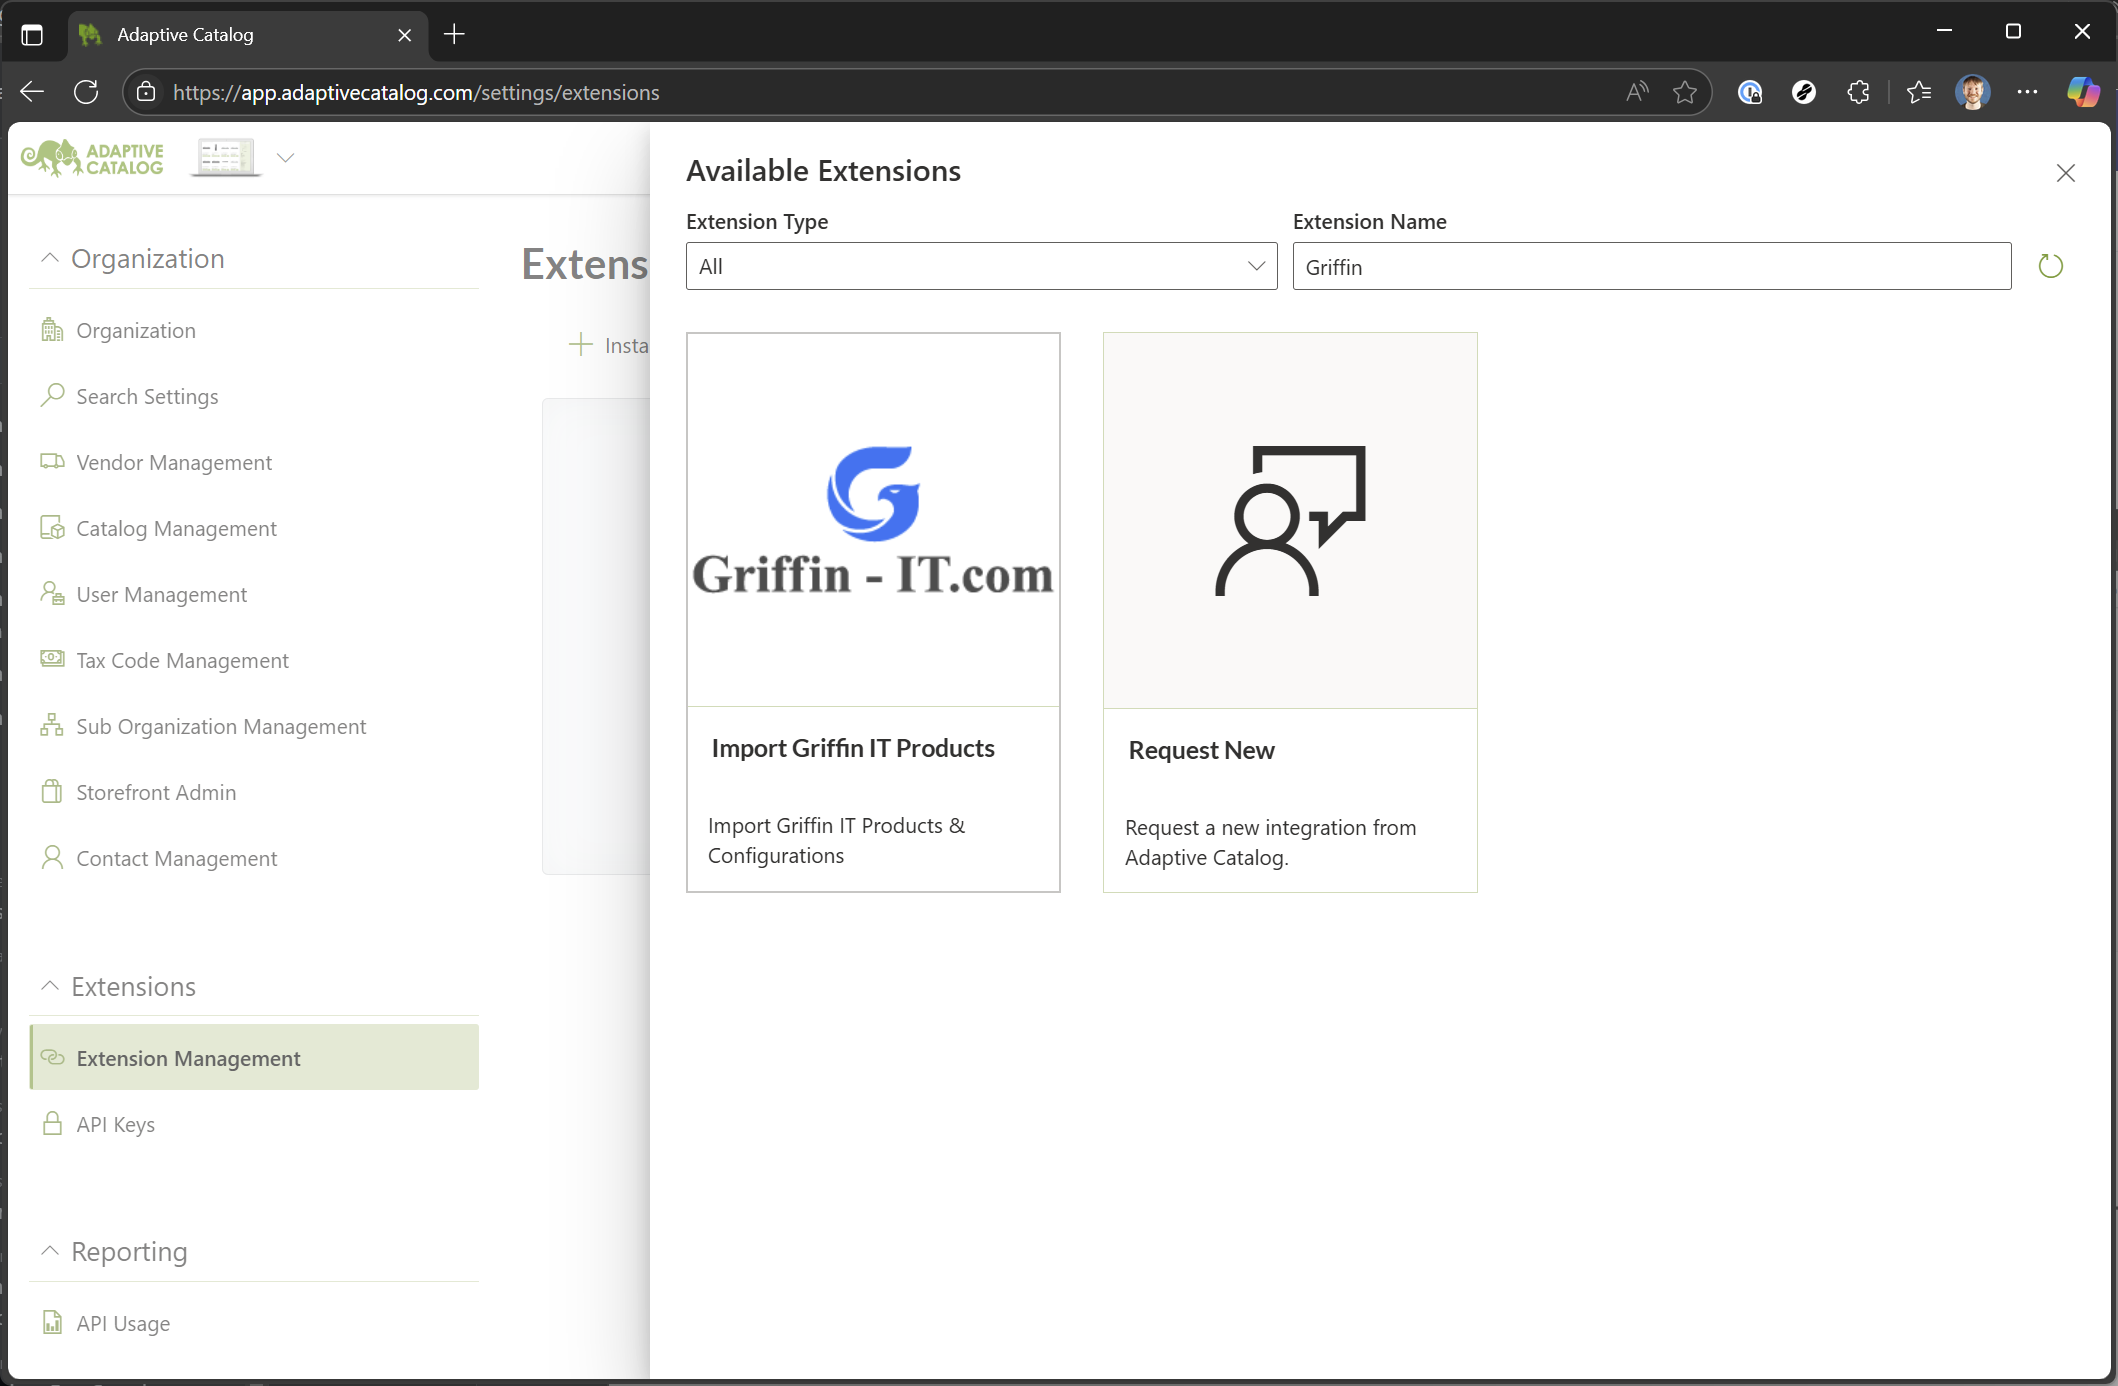This screenshot has width=2118, height=1386.
Task: Open User Management
Action: pyautogui.click(x=161, y=595)
